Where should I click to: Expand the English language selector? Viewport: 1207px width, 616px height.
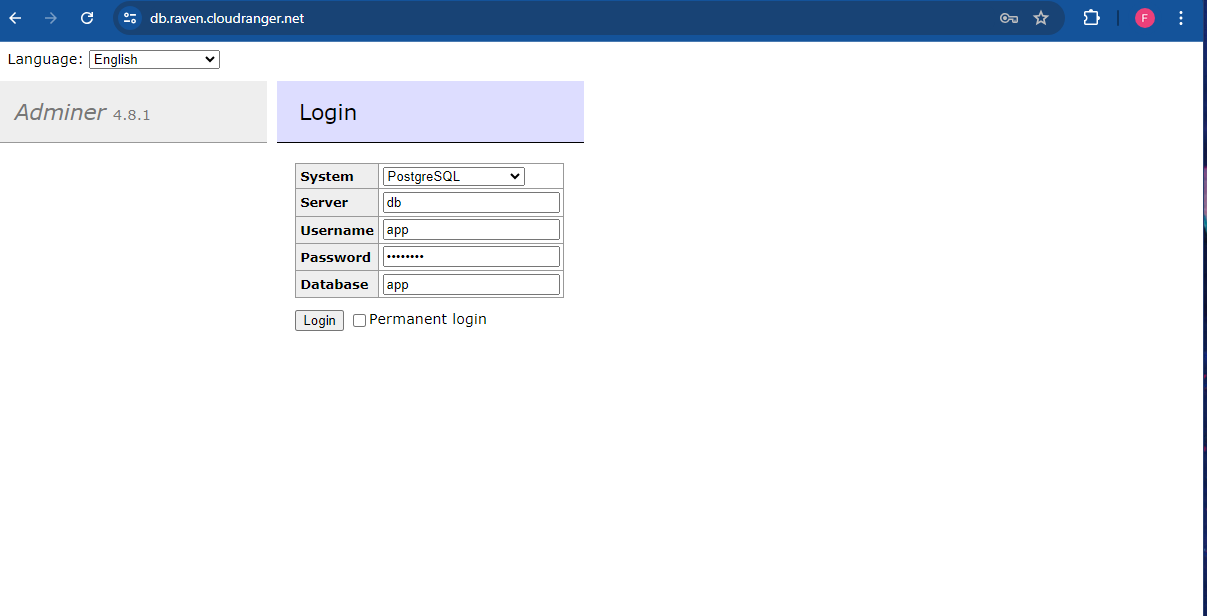(x=153, y=59)
